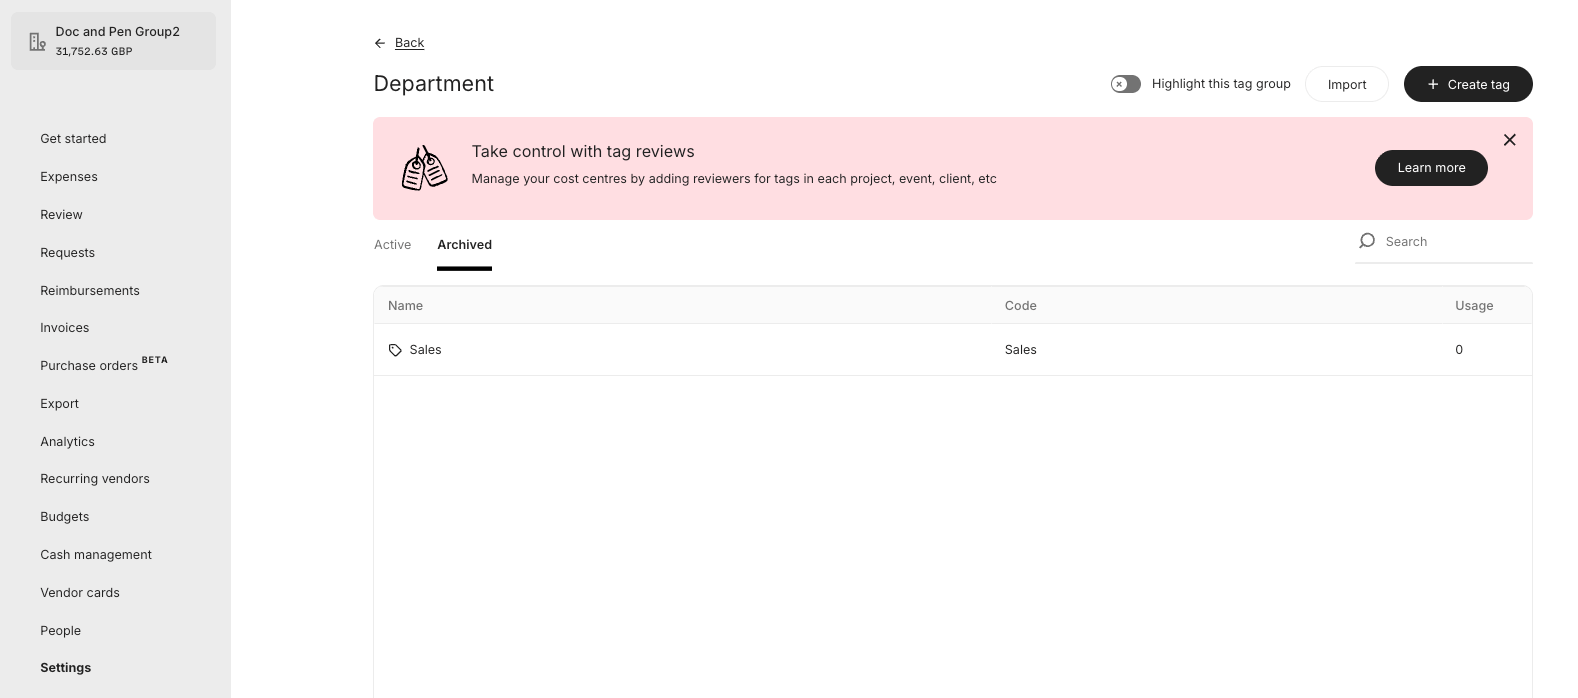Click the Department page title
1578x698 pixels.
433,84
